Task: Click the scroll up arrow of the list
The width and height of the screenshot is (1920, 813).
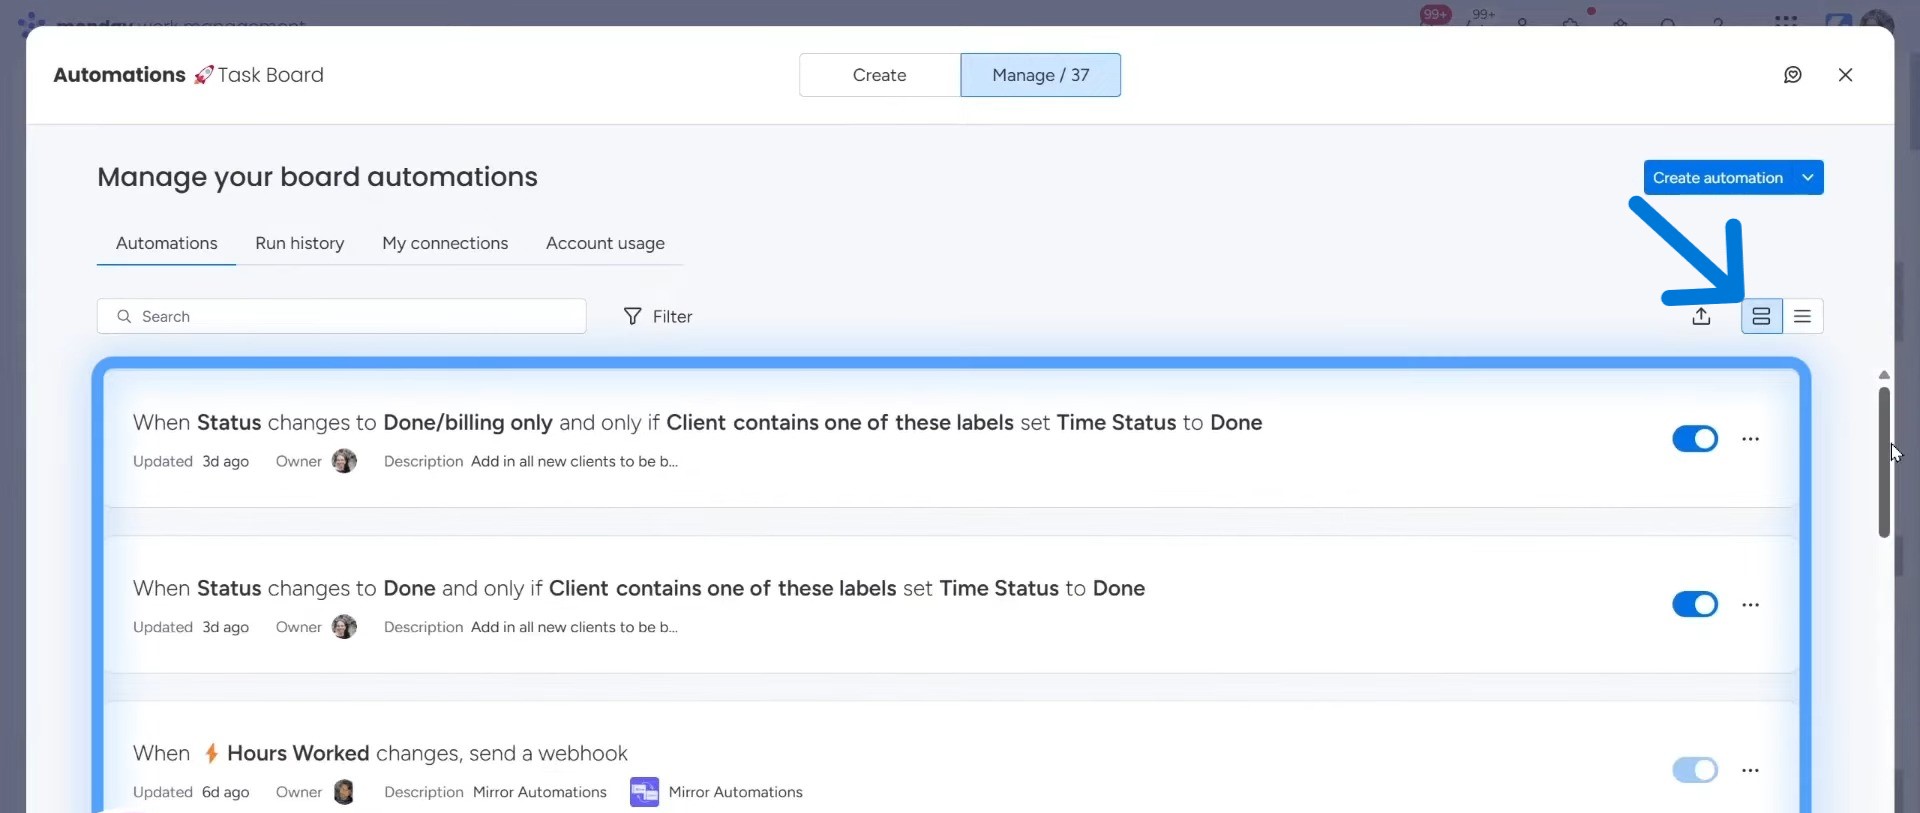Action: pos(1884,375)
